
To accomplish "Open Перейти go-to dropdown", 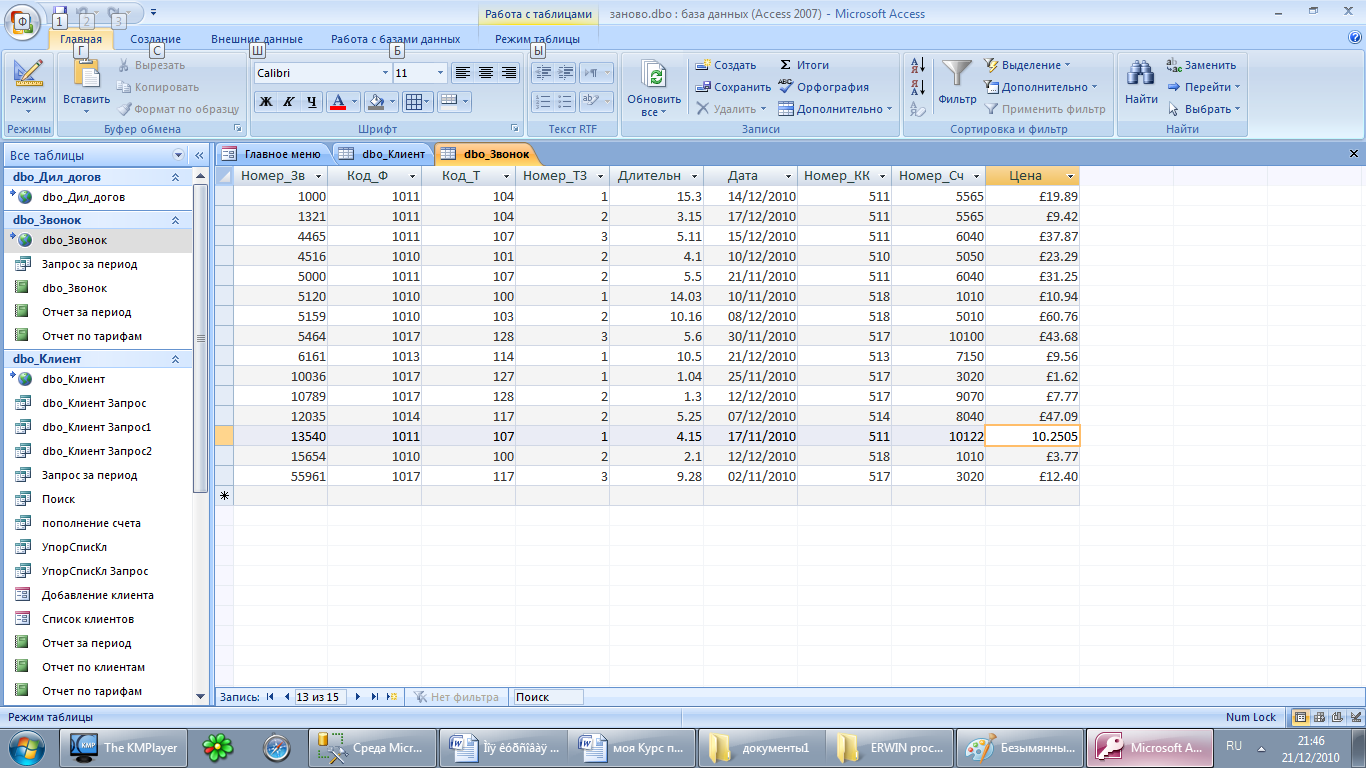I will pyautogui.click(x=1204, y=87).
